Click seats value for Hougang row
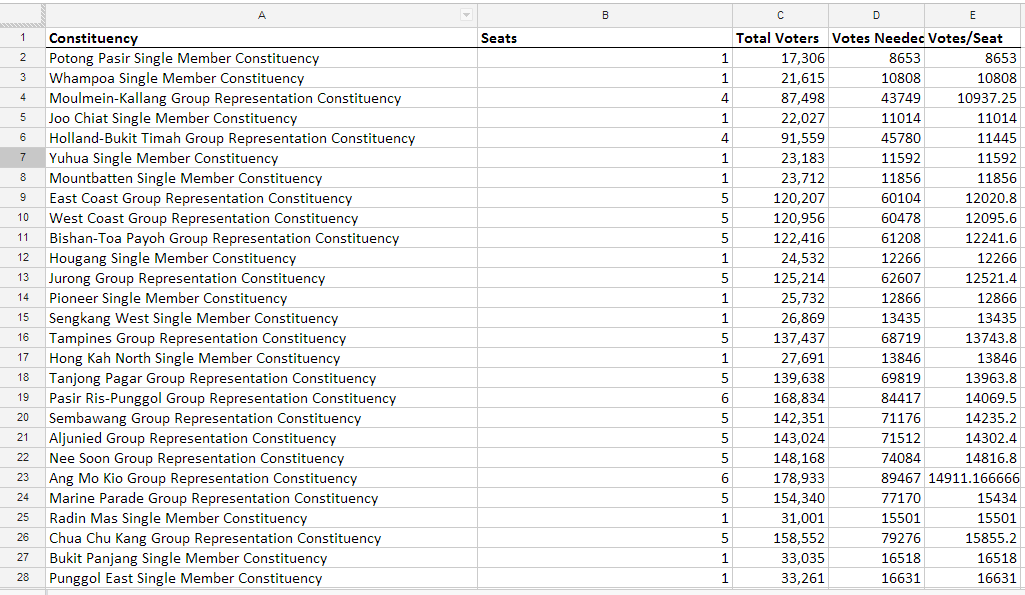This screenshot has height=595, width=1025. (605, 258)
